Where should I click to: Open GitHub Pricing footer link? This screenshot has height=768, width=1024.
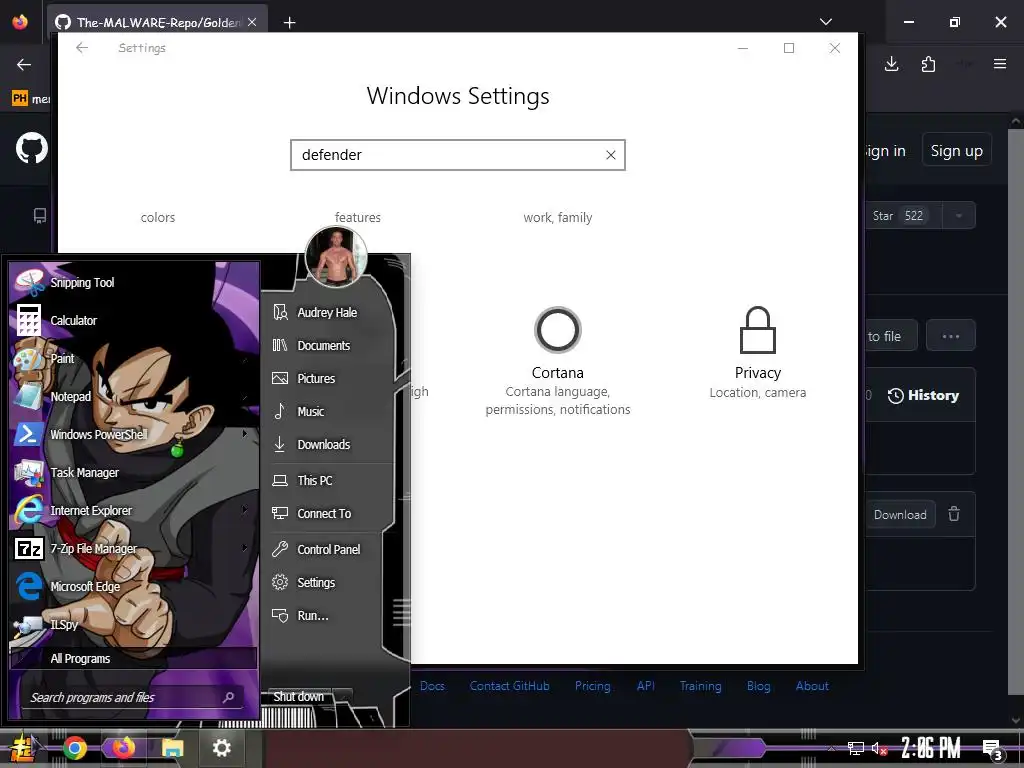point(592,686)
